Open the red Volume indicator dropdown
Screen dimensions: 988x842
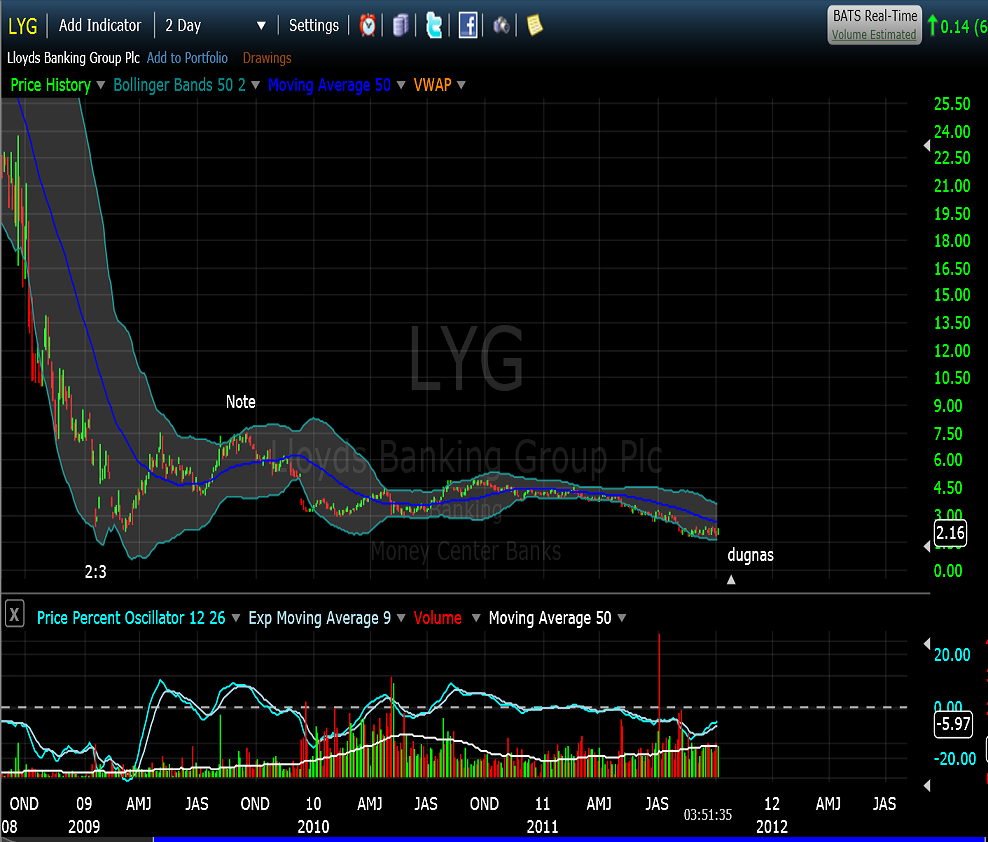[x=476, y=618]
